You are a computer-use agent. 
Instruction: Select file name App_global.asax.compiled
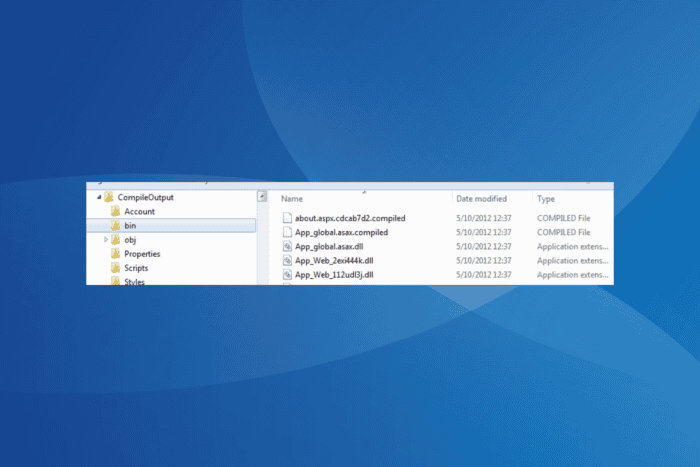pyautogui.click(x=341, y=232)
